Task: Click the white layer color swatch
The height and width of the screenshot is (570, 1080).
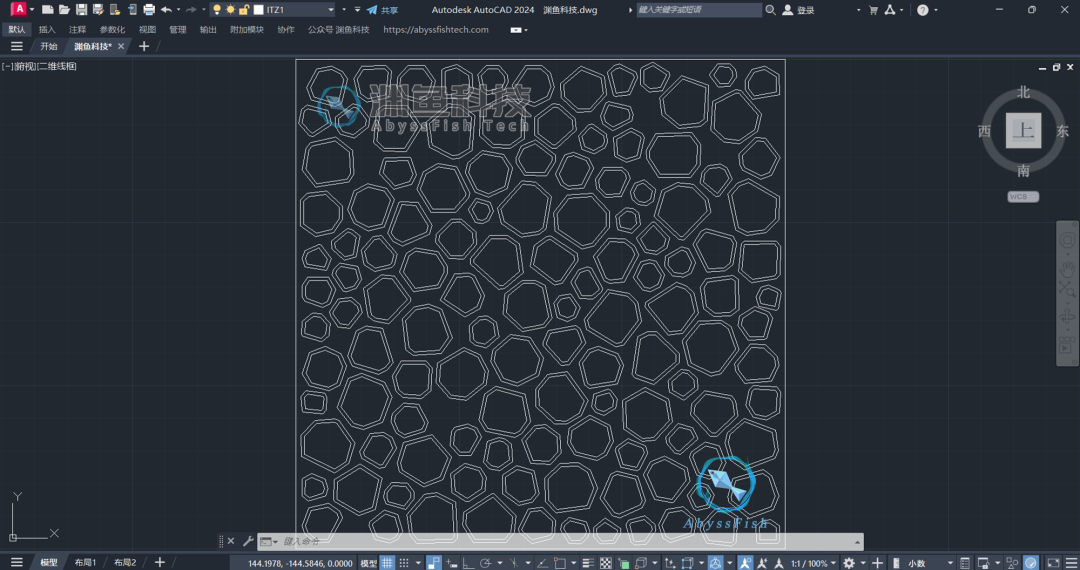Action: [x=258, y=10]
